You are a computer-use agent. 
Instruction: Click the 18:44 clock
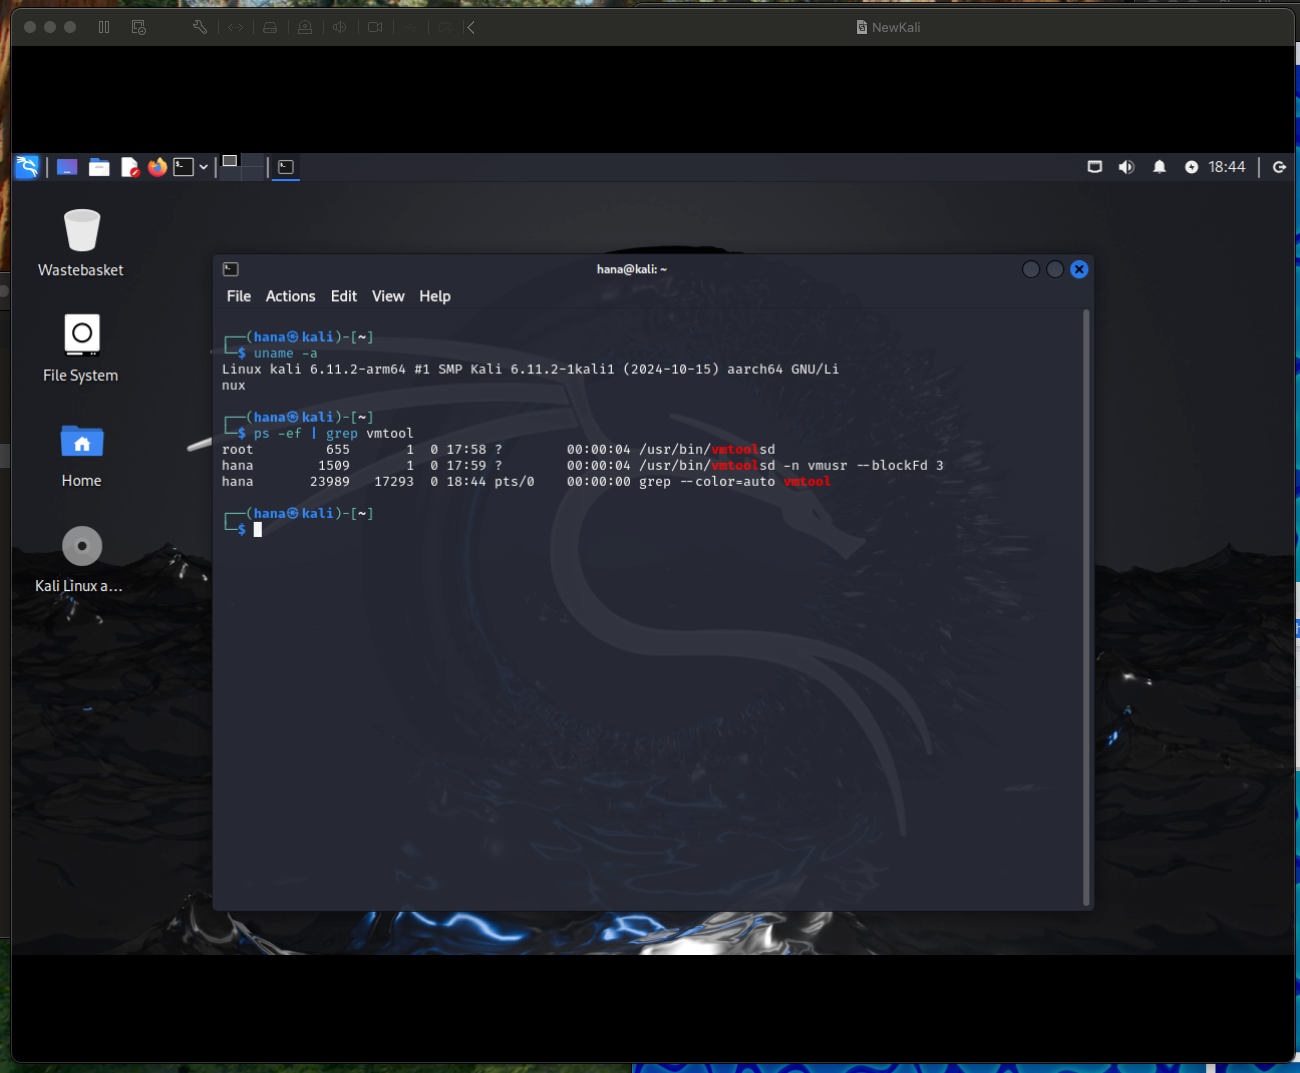tap(1226, 167)
